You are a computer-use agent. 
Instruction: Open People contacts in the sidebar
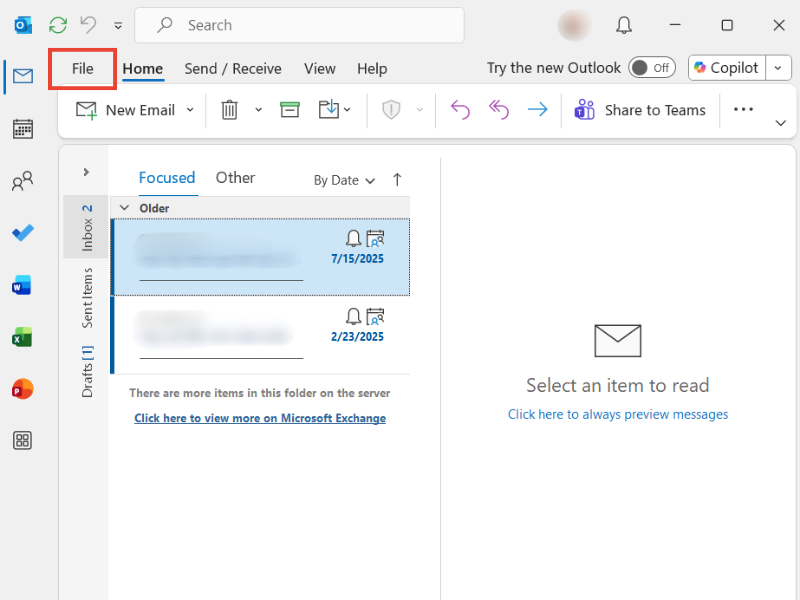pyautogui.click(x=22, y=181)
